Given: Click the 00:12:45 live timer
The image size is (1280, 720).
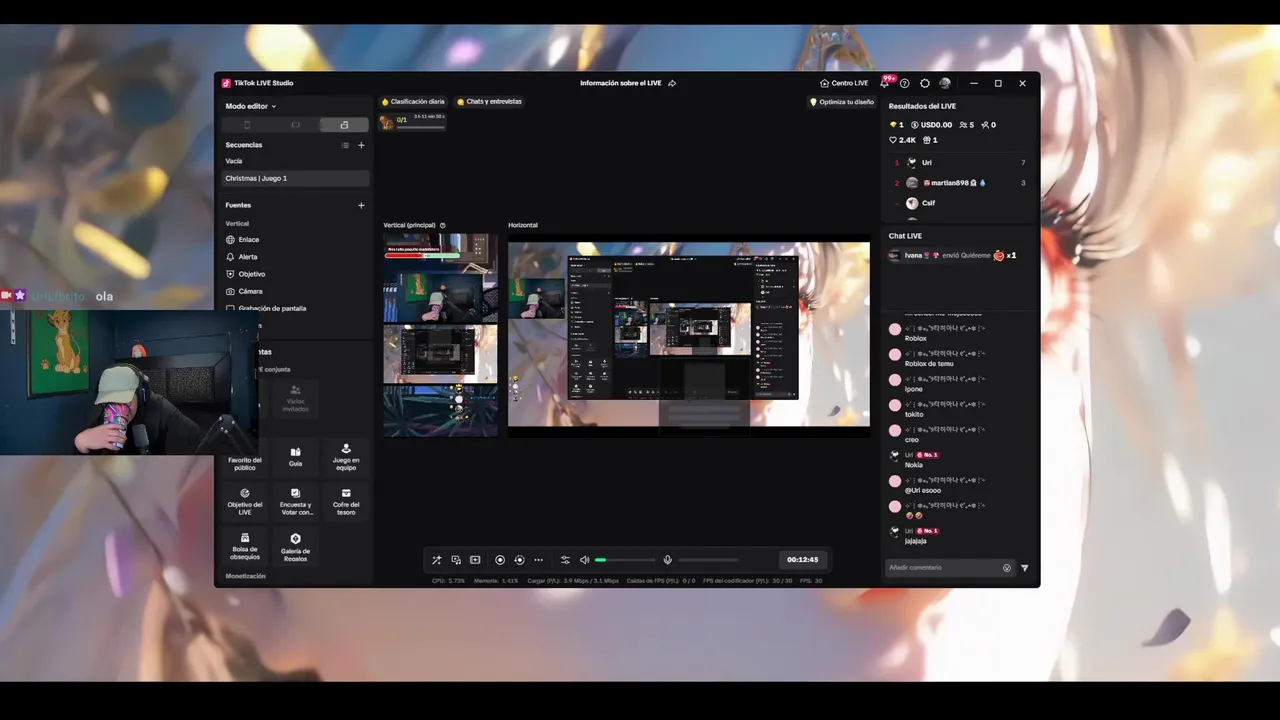Looking at the screenshot, I should pos(802,560).
